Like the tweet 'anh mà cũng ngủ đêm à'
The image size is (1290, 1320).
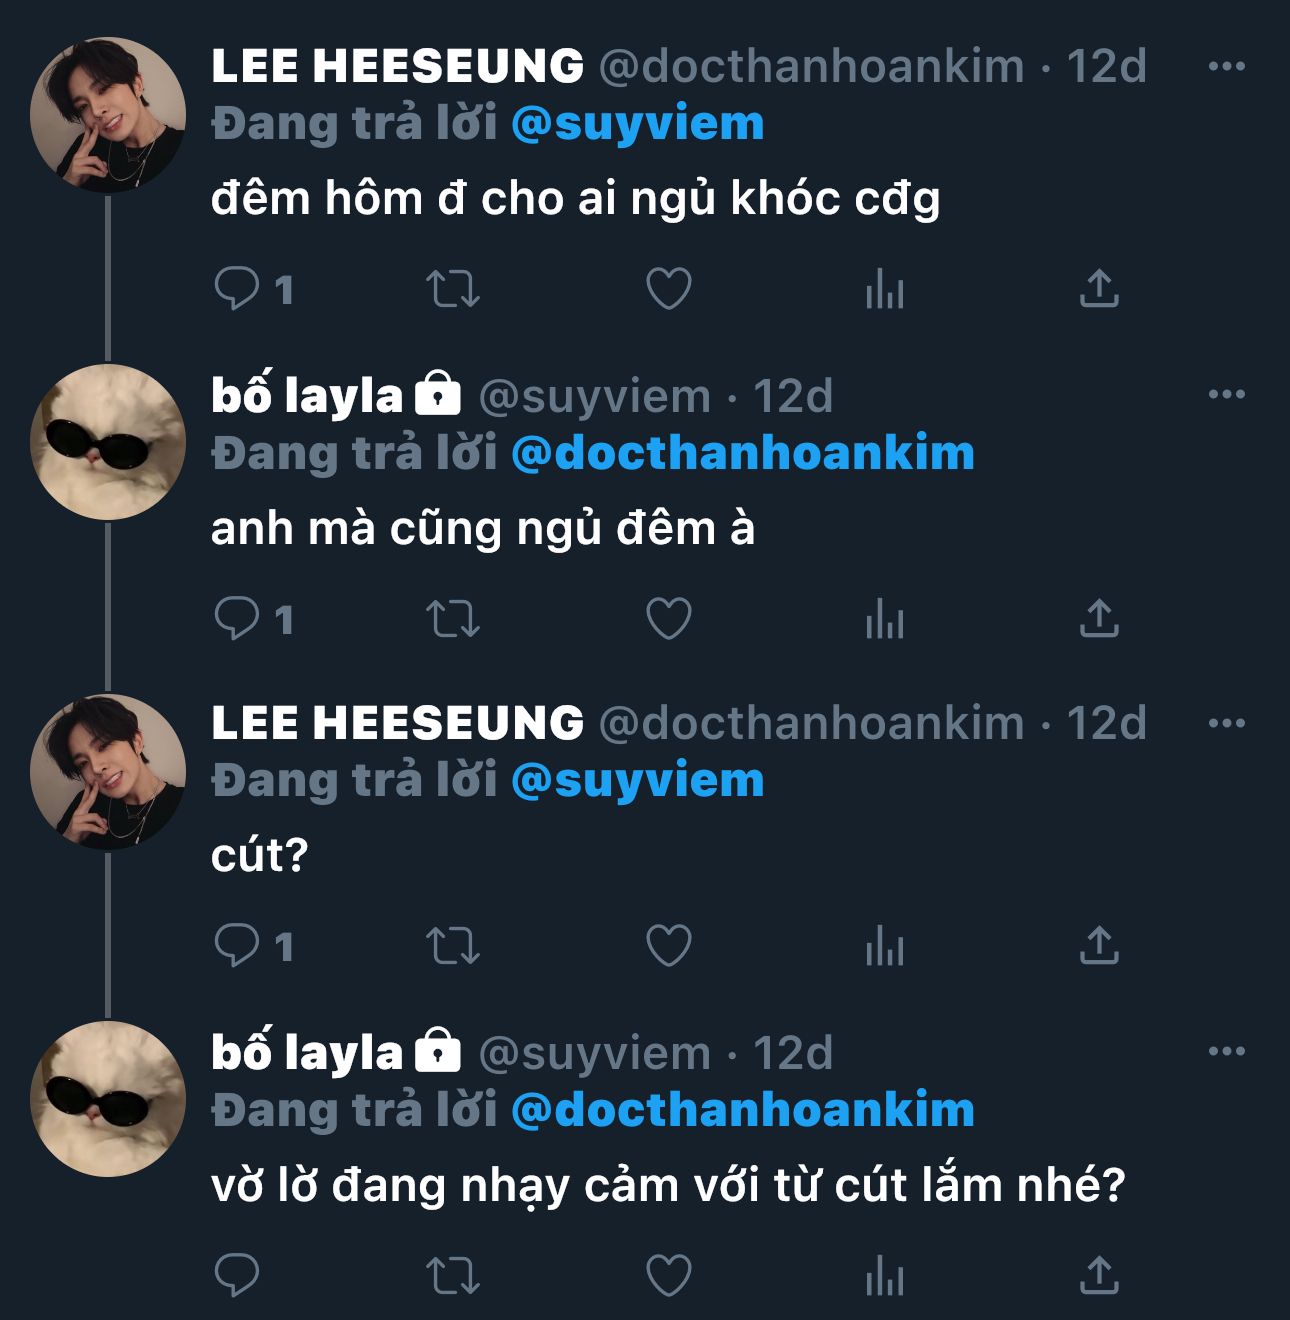[668, 618]
